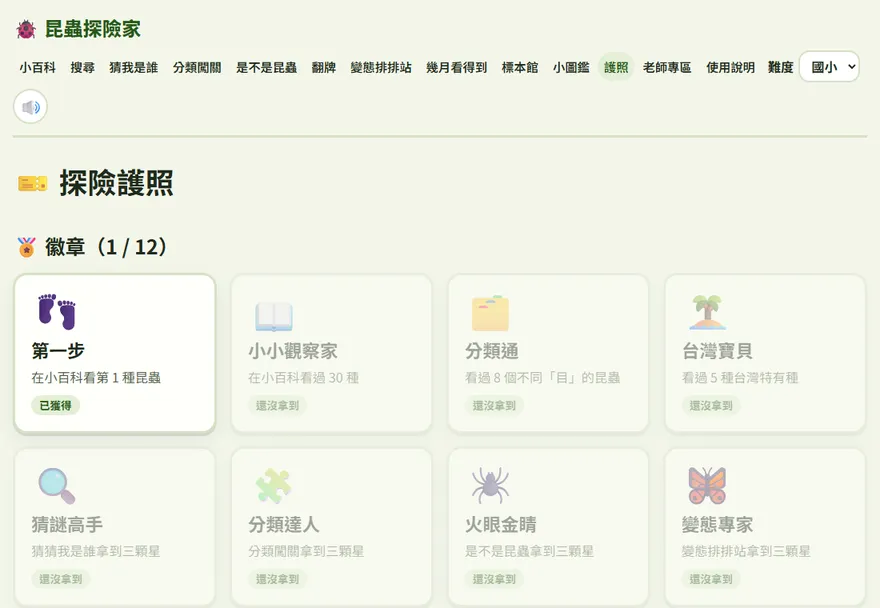Viewport: 880px width, 608px height.
Task: Click text 變態排排站拿到三顆星
Action: click(x=746, y=551)
